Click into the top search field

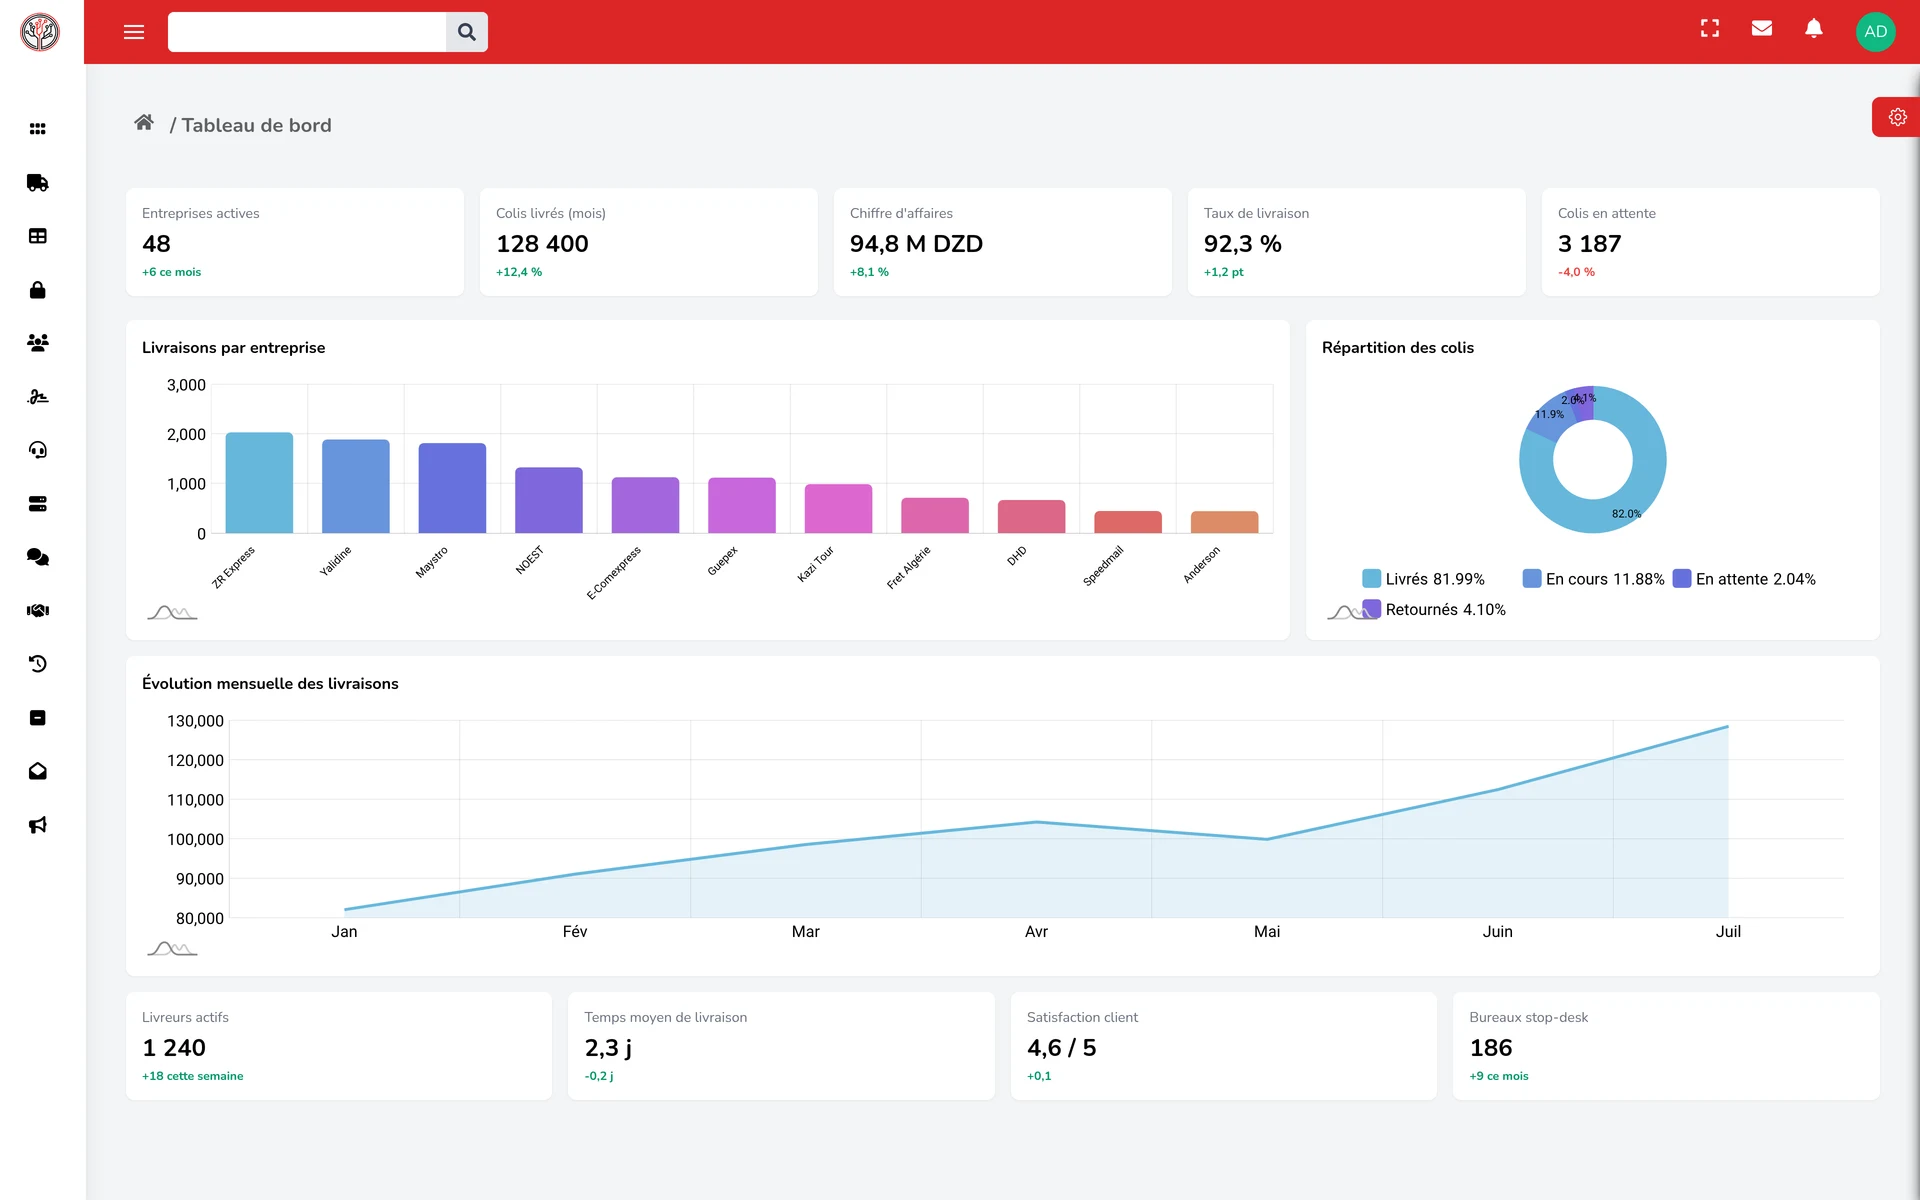(x=307, y=32)
